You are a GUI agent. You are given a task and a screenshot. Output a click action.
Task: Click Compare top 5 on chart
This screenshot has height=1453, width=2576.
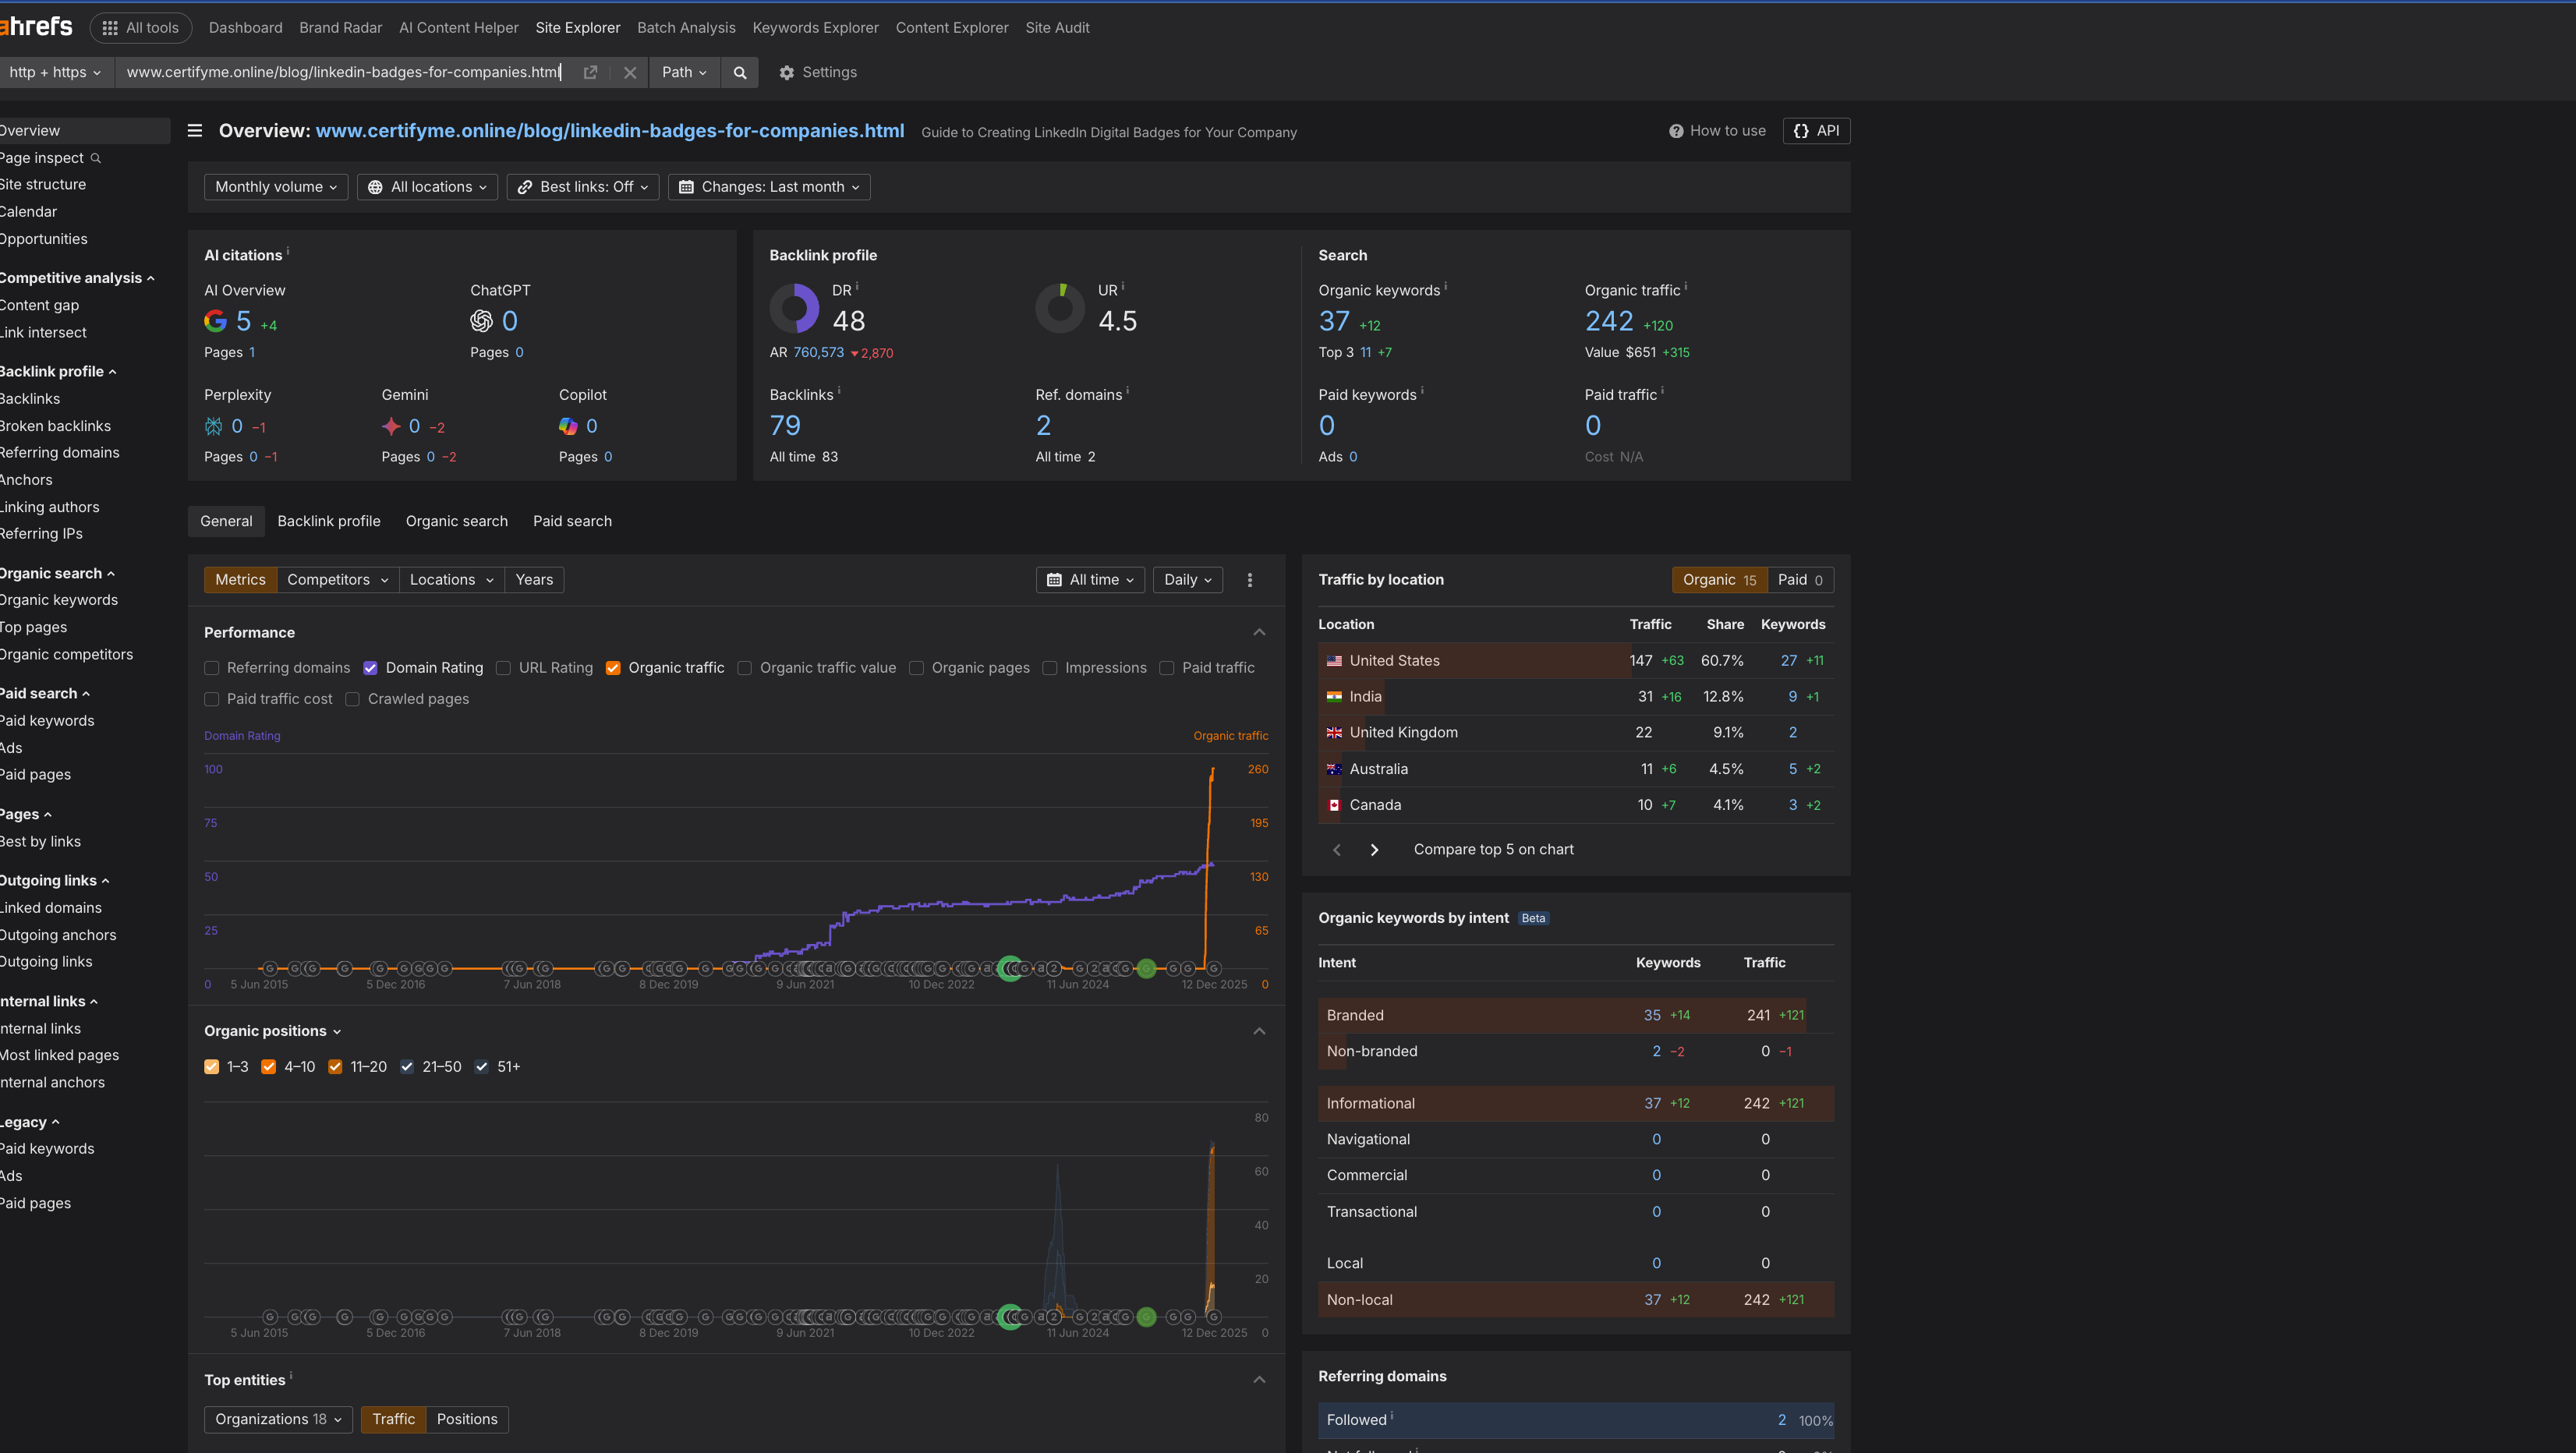[1493, 849]
